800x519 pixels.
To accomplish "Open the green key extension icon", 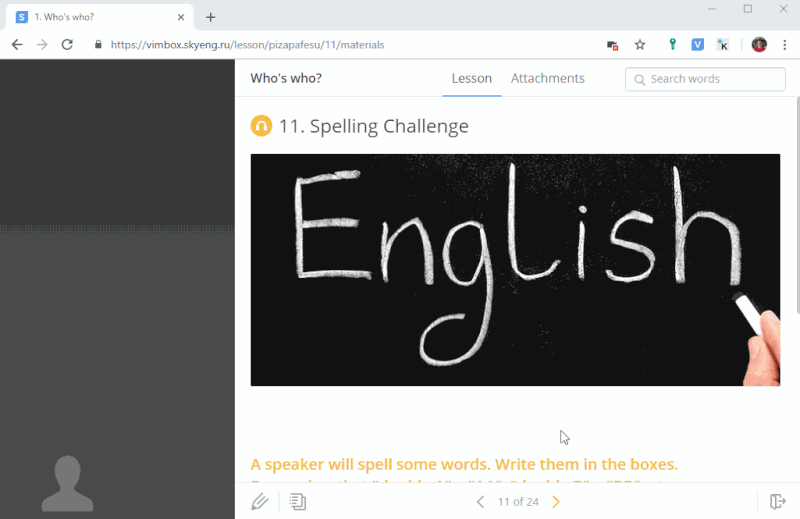I will pos(672,44).
